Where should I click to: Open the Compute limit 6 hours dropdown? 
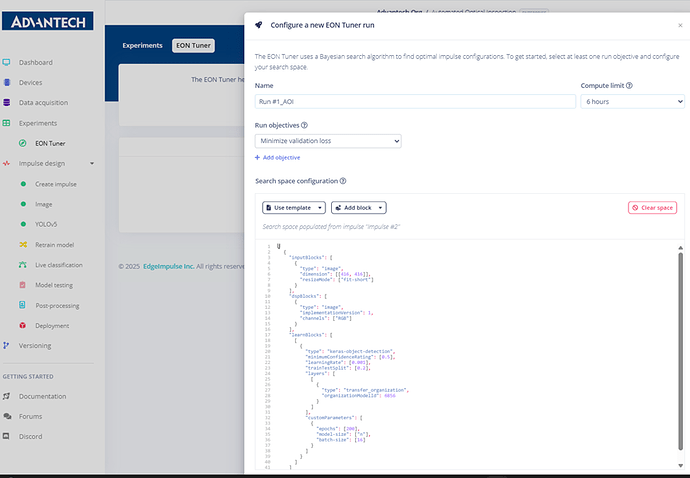tap(632, 102)
